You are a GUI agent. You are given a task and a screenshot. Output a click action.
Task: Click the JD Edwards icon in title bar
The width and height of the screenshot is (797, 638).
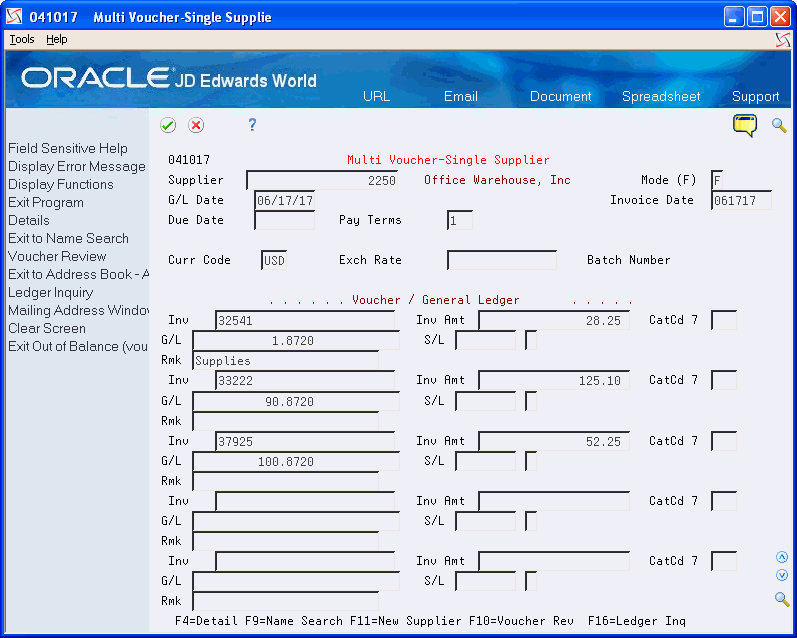tap(14, 16)
